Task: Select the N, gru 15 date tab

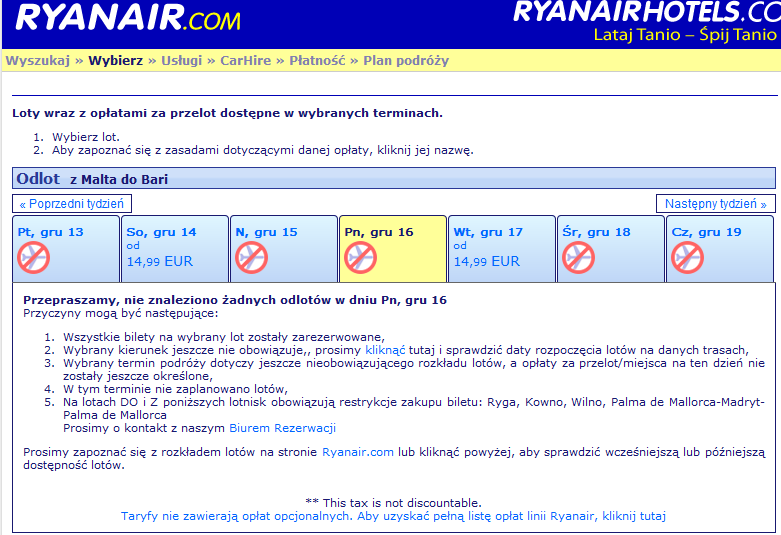Action: (284, 249)
